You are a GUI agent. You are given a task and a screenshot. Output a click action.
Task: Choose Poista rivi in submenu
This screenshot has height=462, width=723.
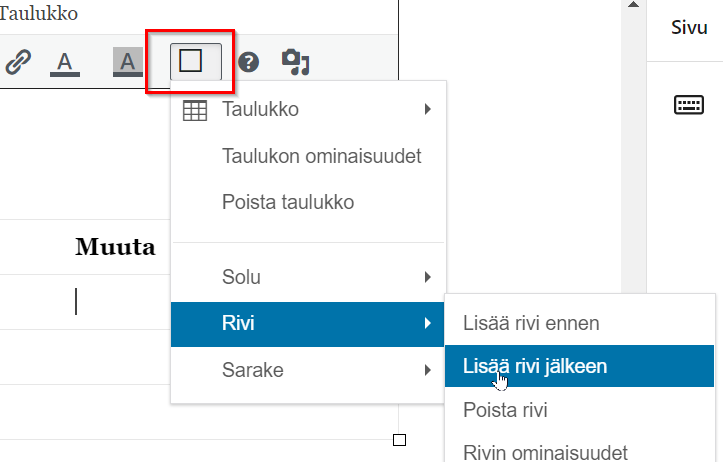[x=505, y=410]
